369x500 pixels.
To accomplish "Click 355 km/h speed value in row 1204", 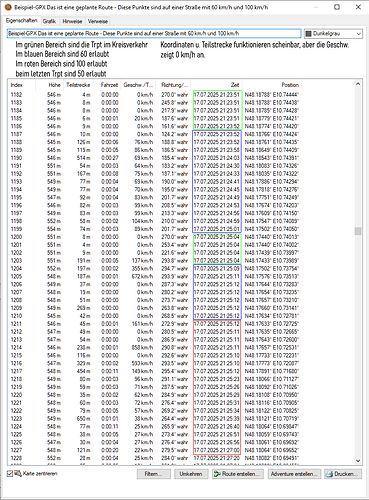I will (x=142, y=268).
